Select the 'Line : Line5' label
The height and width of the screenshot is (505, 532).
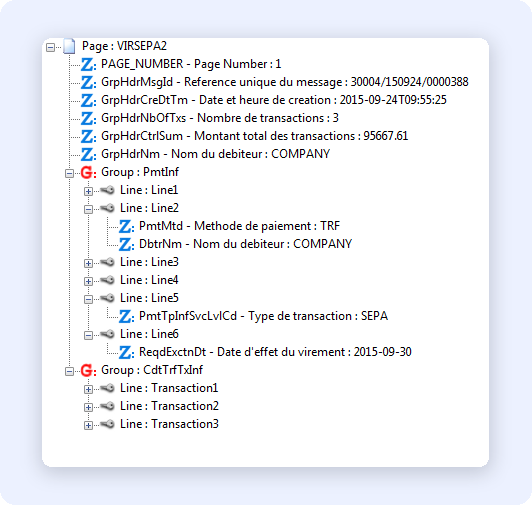(x=149, y=298)
